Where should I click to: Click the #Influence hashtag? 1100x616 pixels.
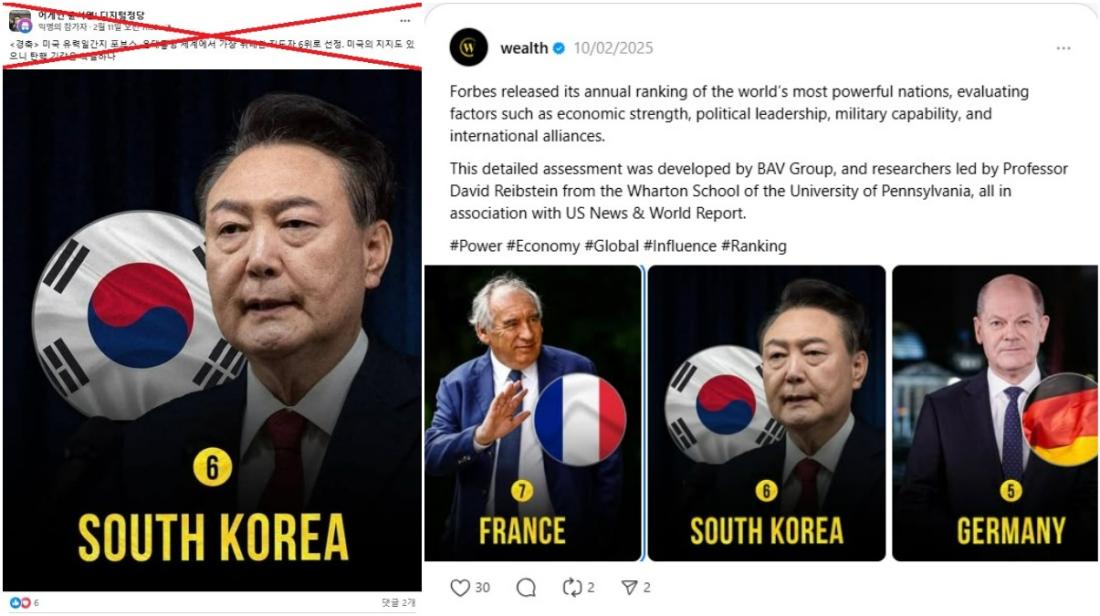click(680, 246)
